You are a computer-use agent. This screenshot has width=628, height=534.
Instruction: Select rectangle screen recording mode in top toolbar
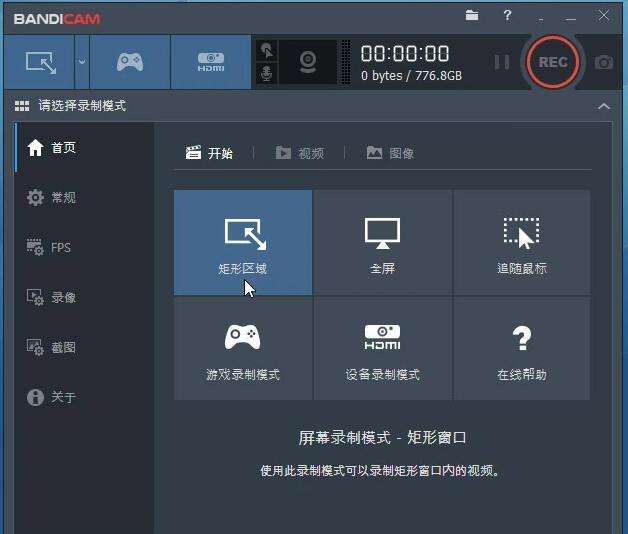(39, 62)
